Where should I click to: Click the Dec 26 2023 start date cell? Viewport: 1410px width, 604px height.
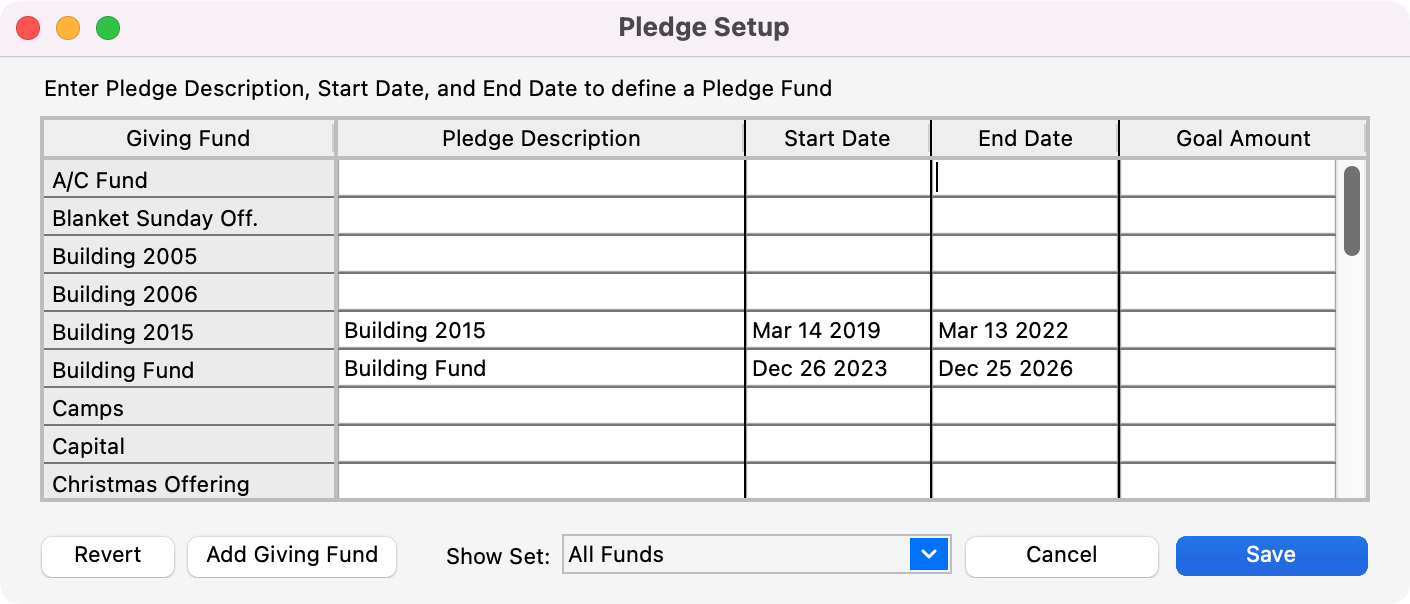837,368
